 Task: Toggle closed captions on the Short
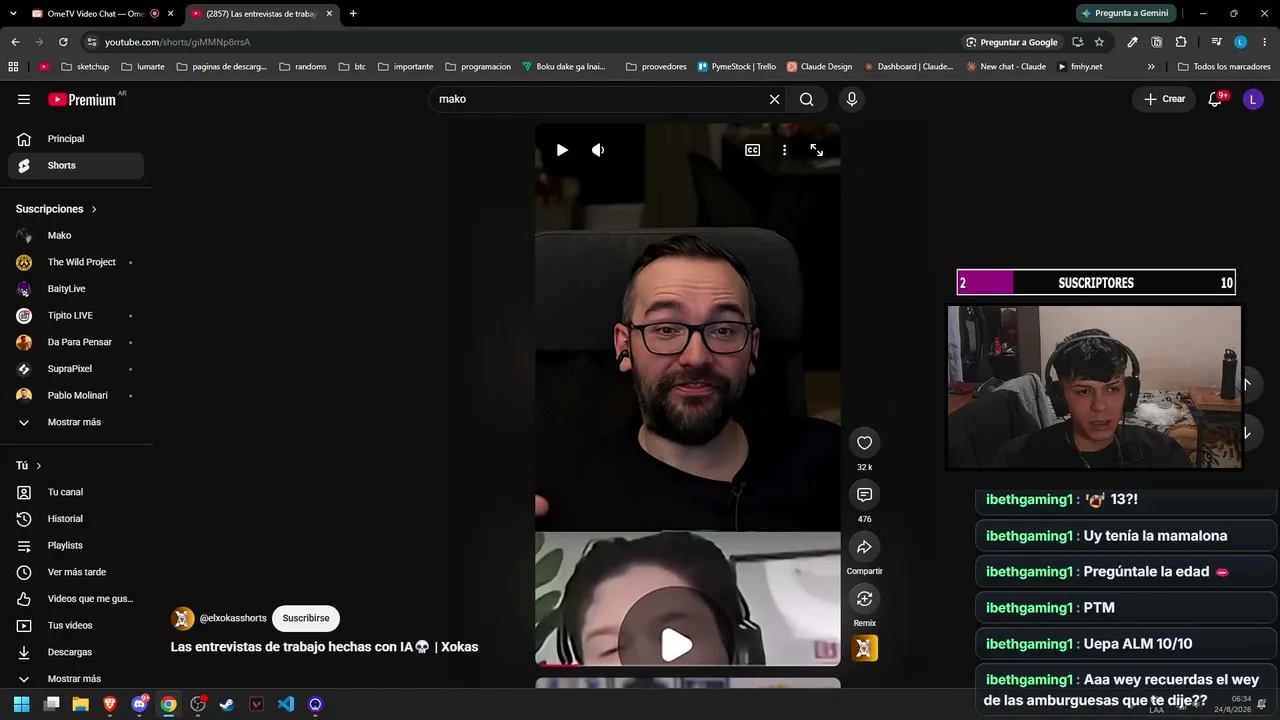pyautogui.click(x=752, y=150)
